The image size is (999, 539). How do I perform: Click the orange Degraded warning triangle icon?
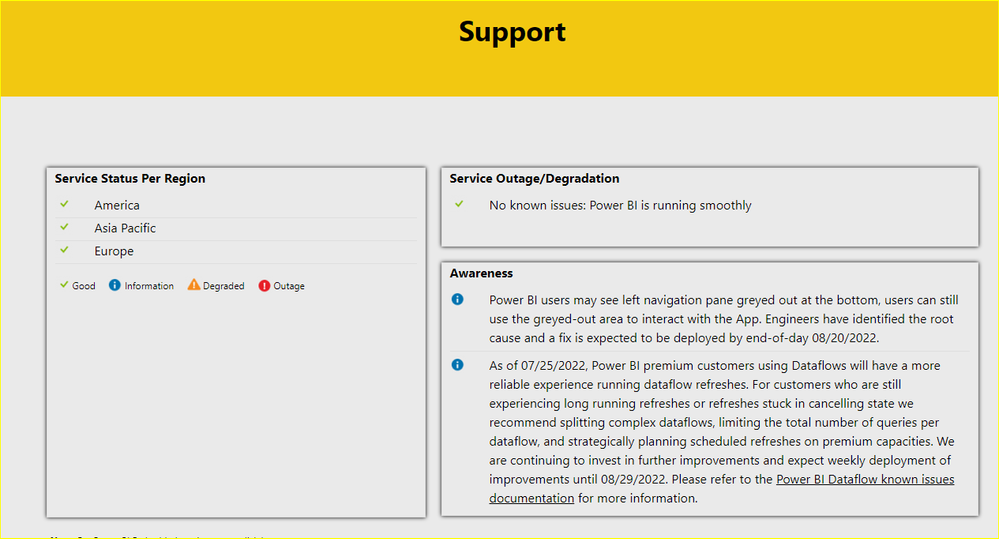(194, 285)
